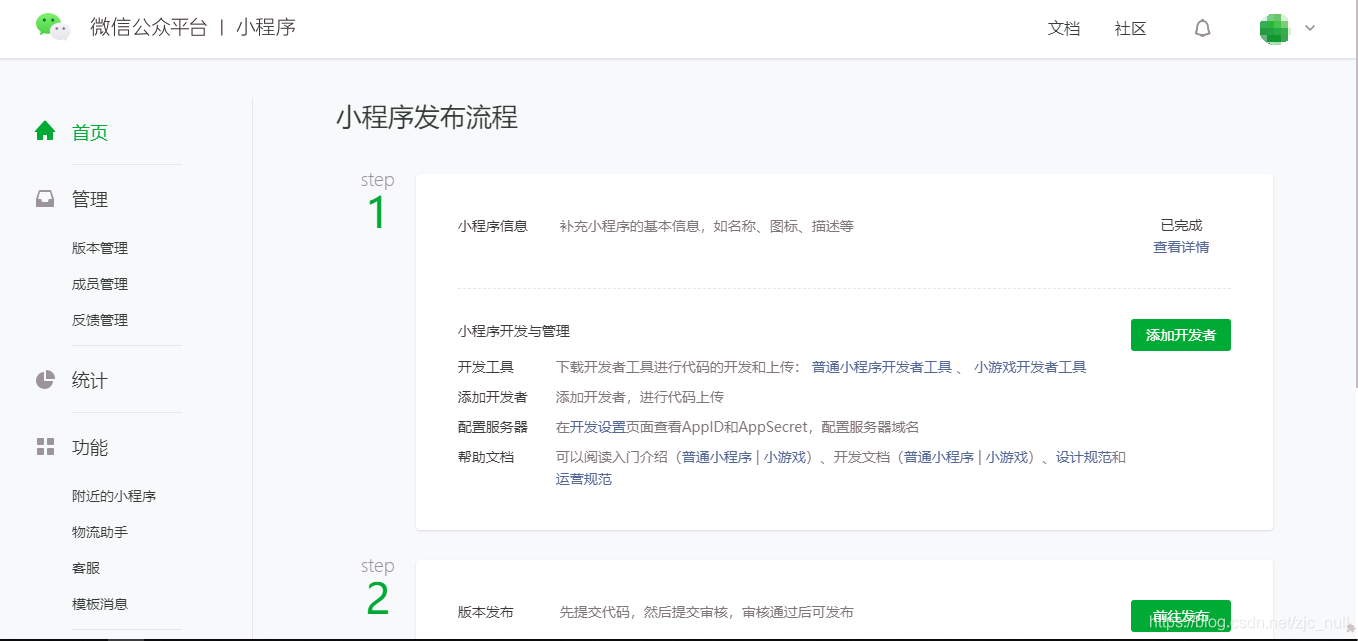Click 小程序发布流程 heading
This screenshot has height=641, width=1358.
[x=427, y=118]
